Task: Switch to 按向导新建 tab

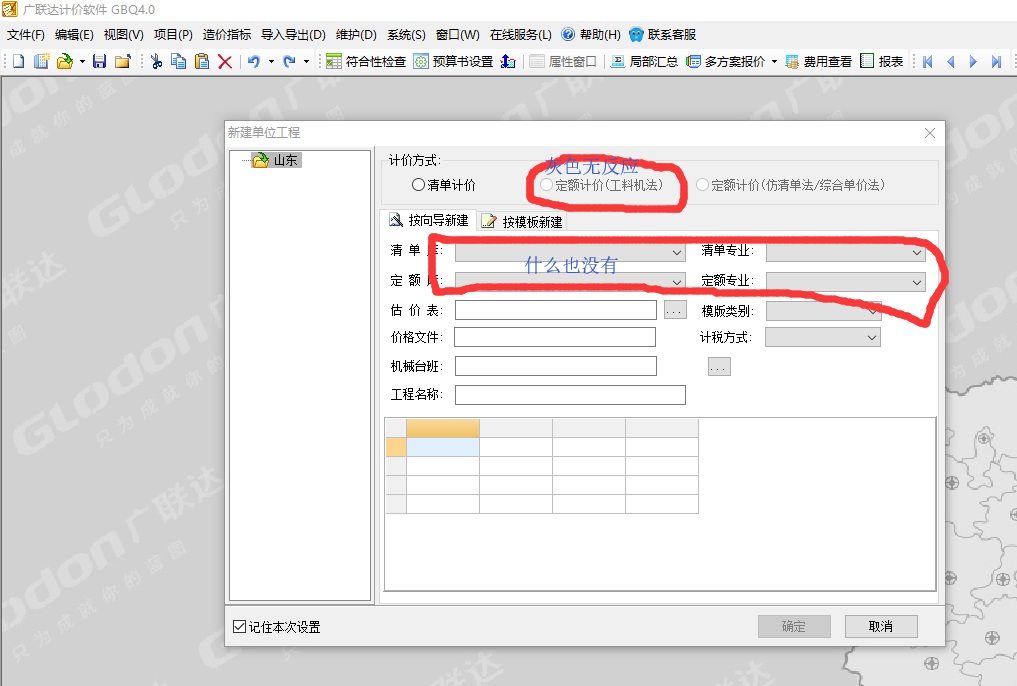Action: 429,220
